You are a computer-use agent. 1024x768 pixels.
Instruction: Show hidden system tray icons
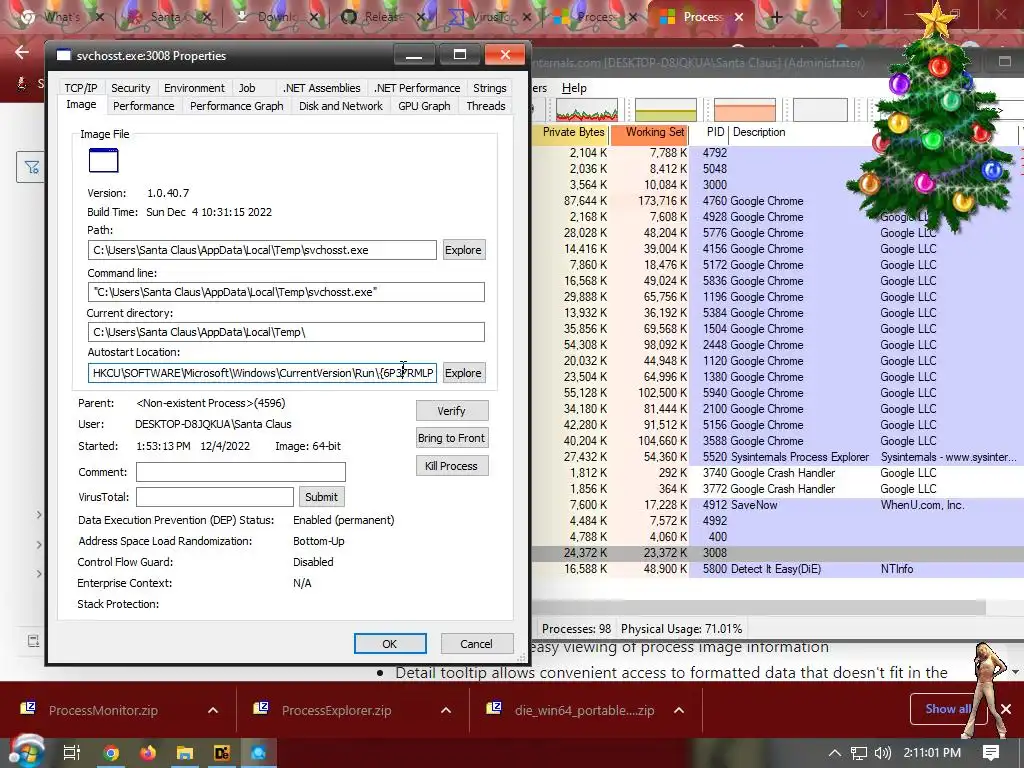click(x=835, y=753)
